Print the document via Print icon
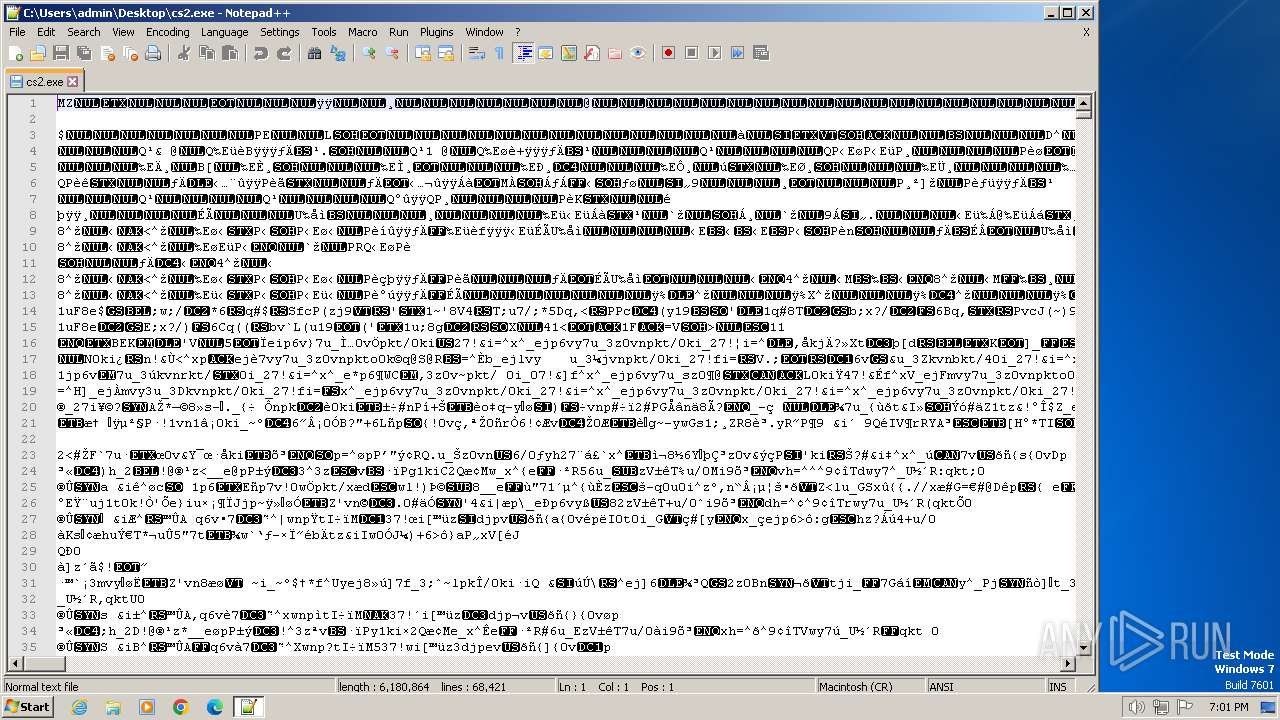 [153, 53]
